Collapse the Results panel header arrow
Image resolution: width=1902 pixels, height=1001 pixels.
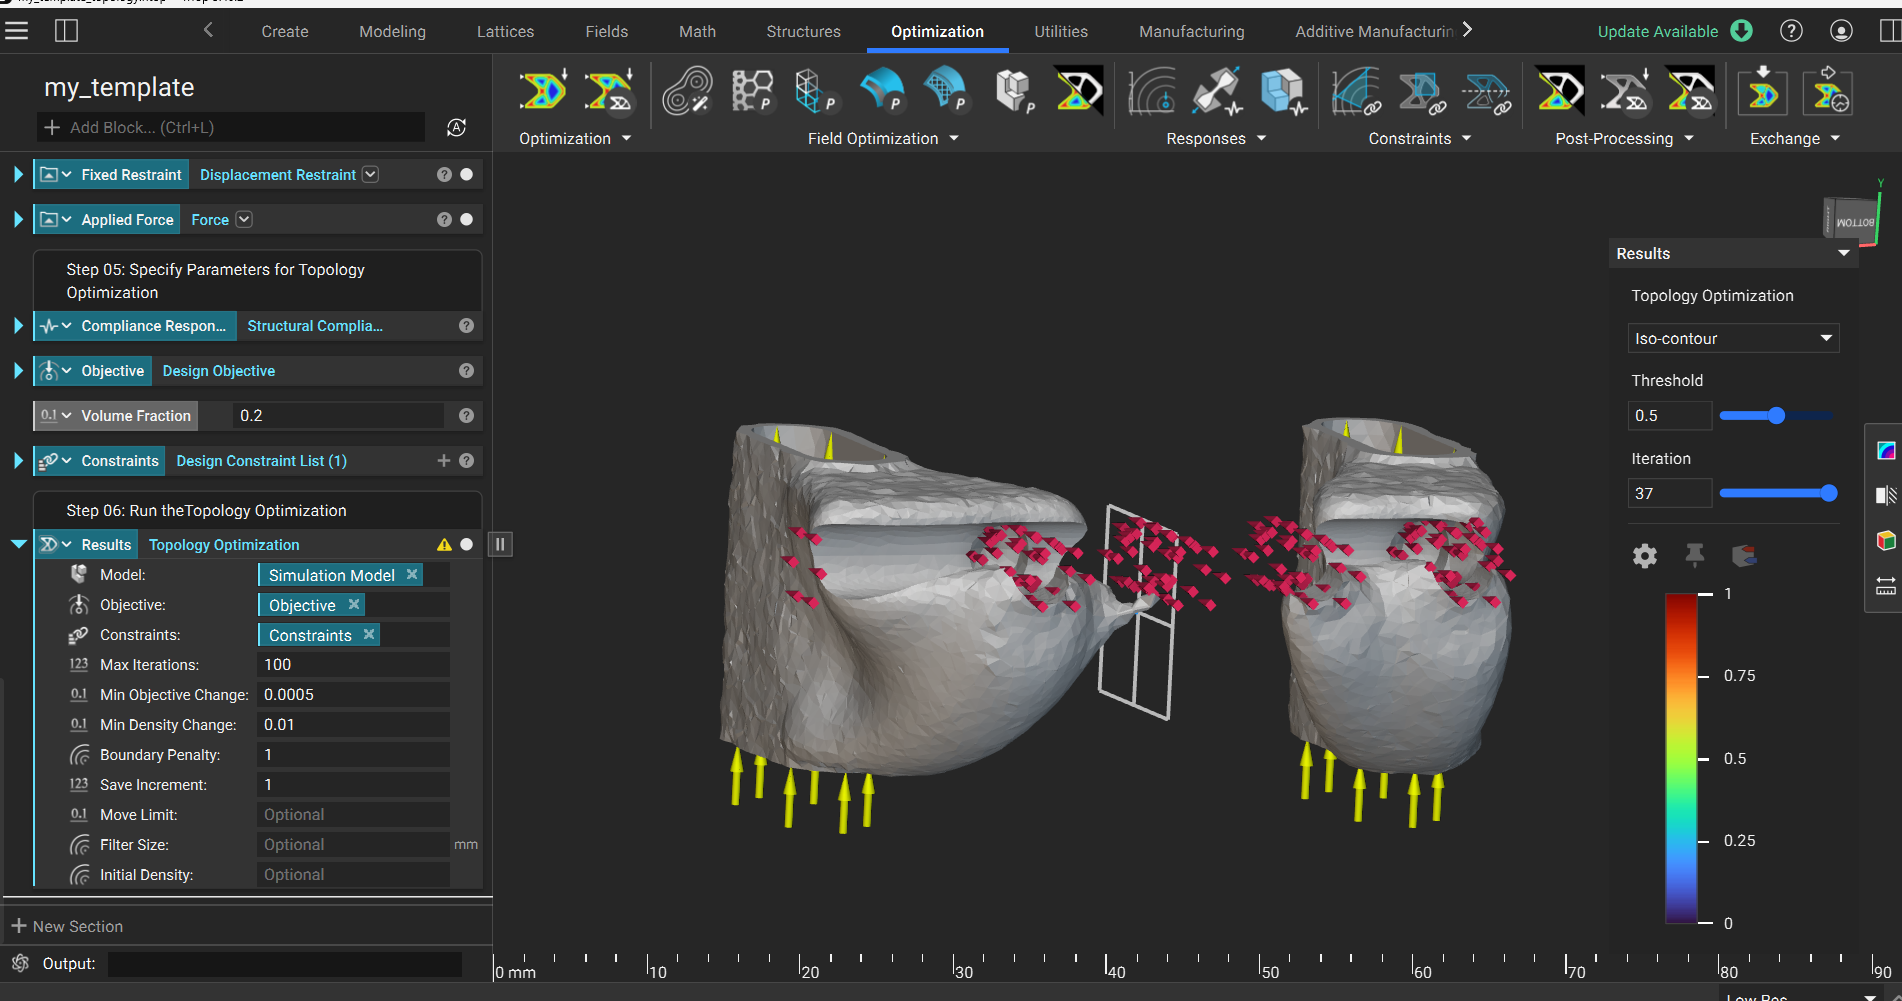[x=1843, y=253]
